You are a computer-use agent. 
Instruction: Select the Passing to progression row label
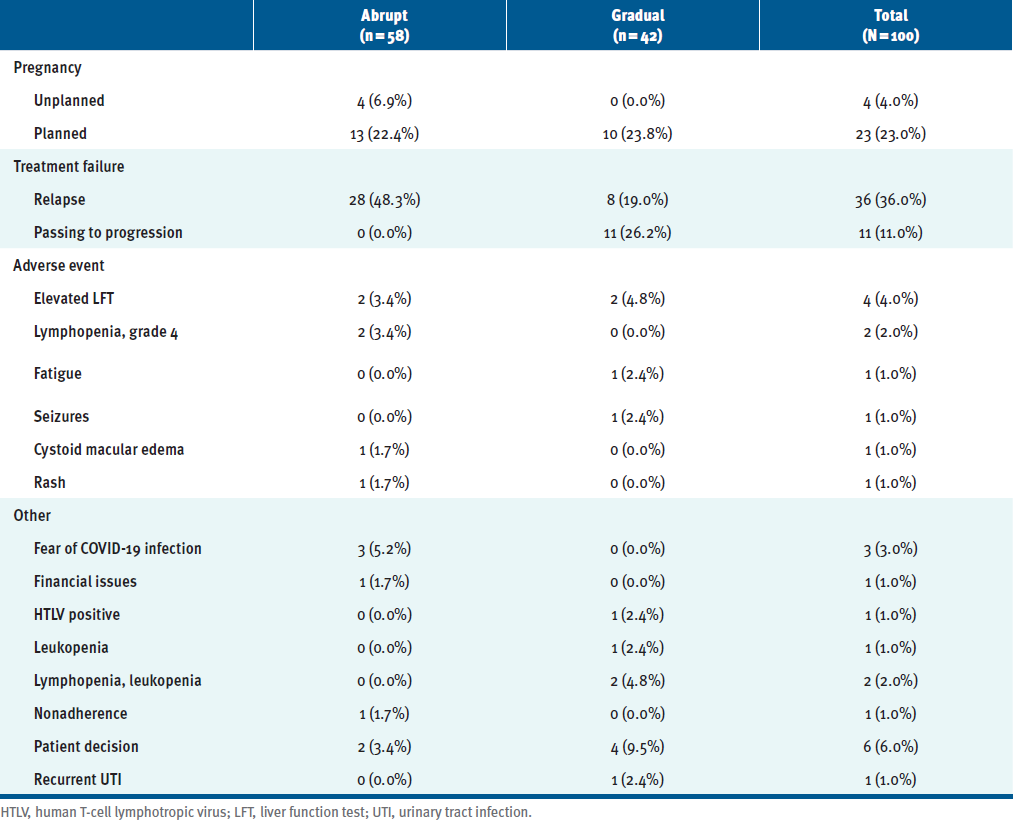pos(108,233)
